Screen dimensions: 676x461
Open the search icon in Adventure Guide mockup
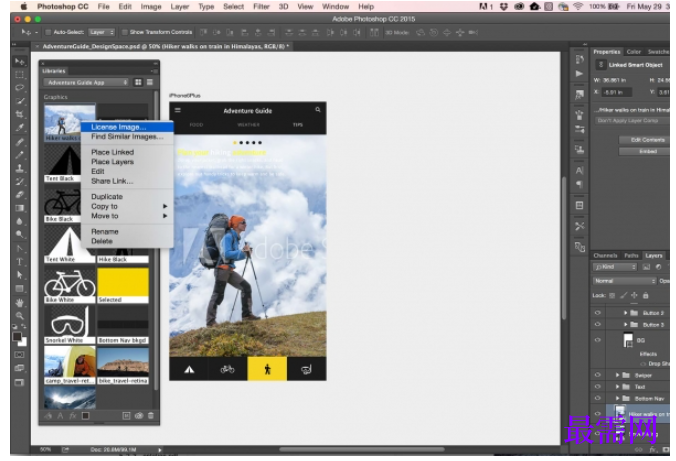tap(318, 110)
